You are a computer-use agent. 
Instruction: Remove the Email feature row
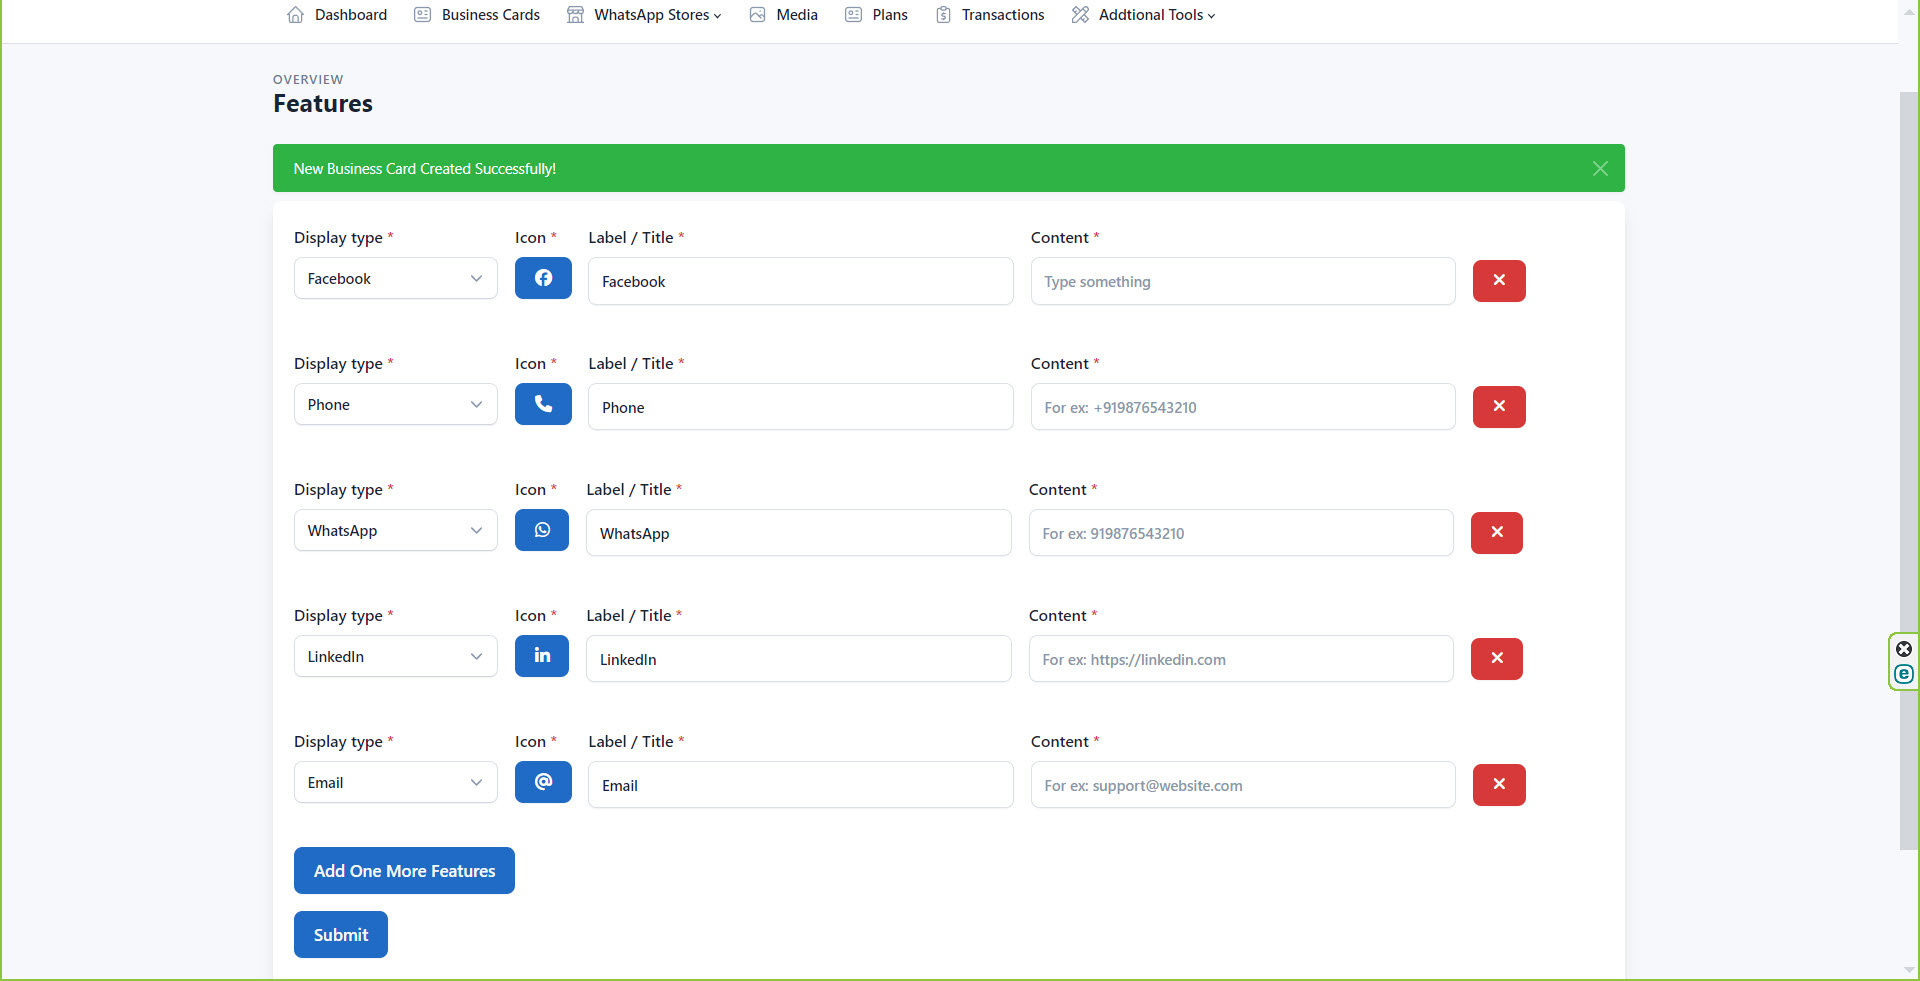[1499, 785]
